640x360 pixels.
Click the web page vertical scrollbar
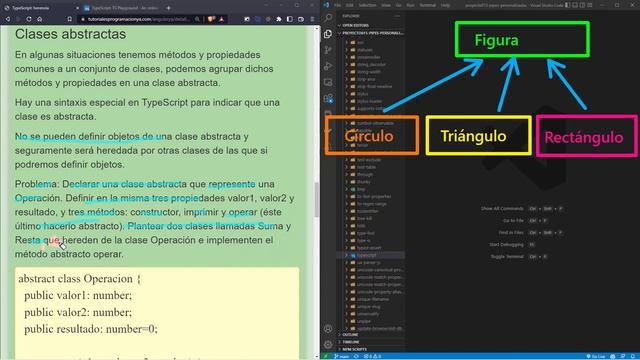coord(317,200)
